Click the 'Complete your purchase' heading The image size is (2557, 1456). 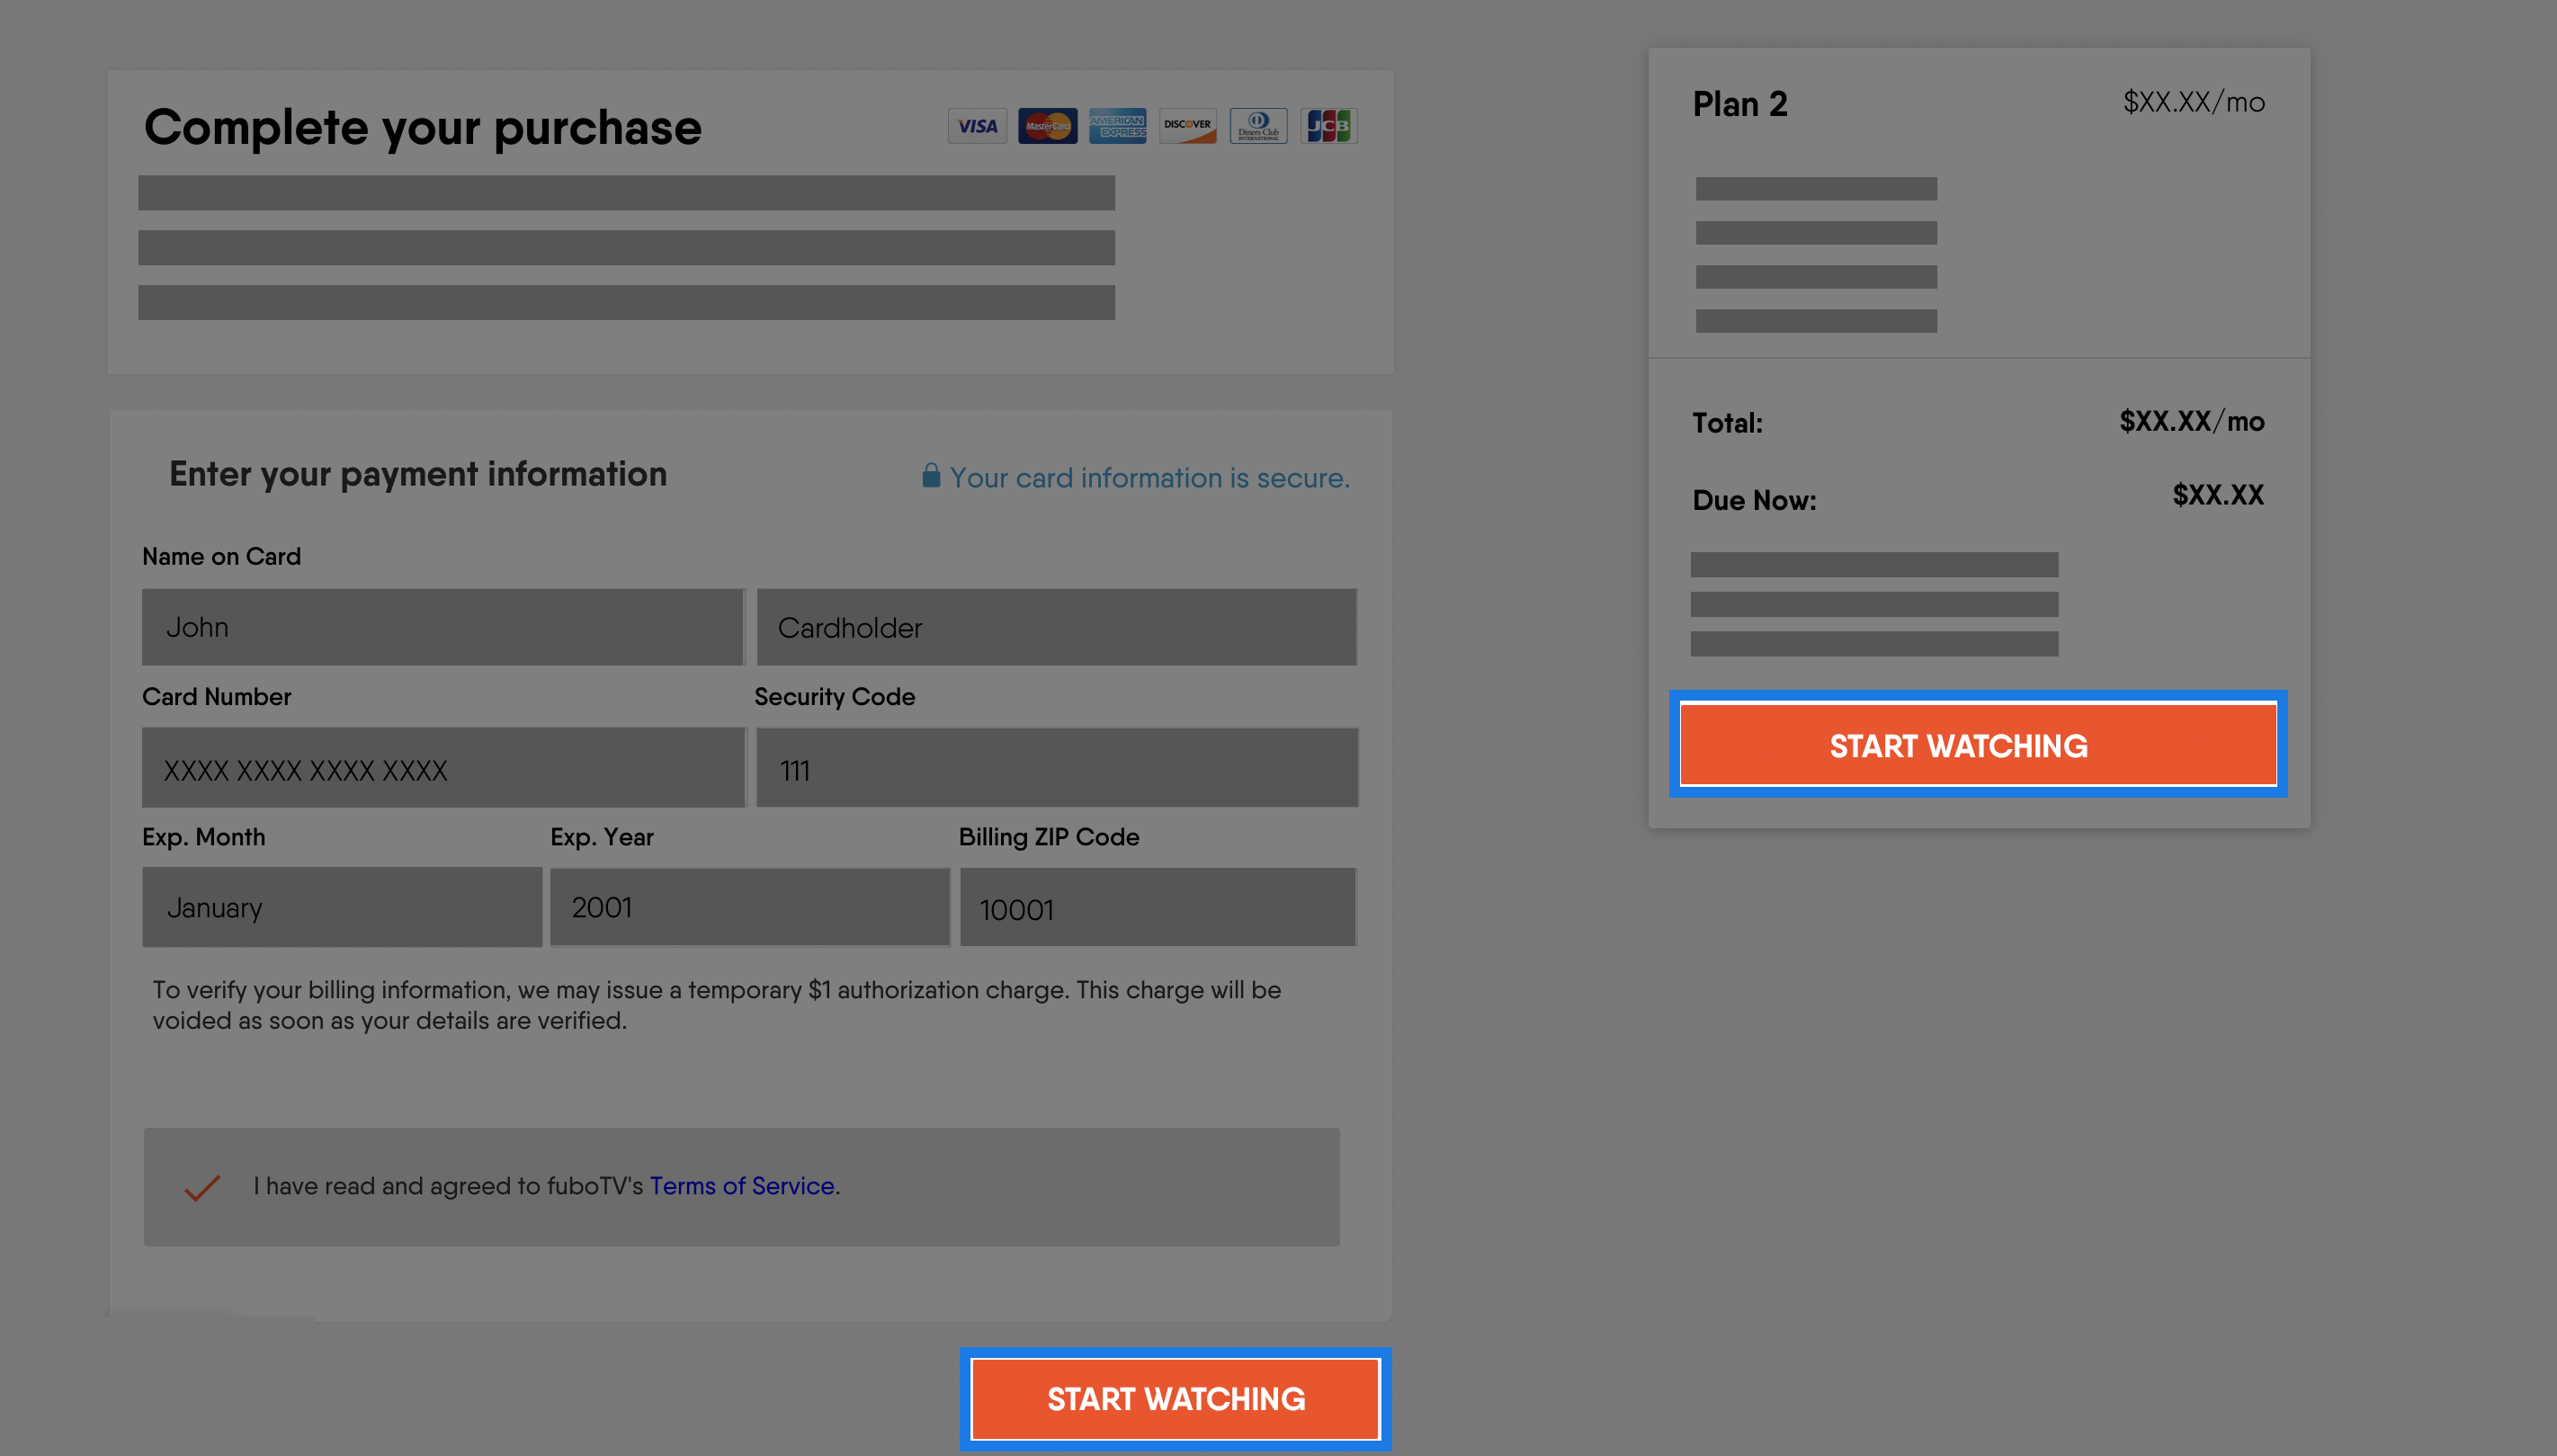[423, 128]
